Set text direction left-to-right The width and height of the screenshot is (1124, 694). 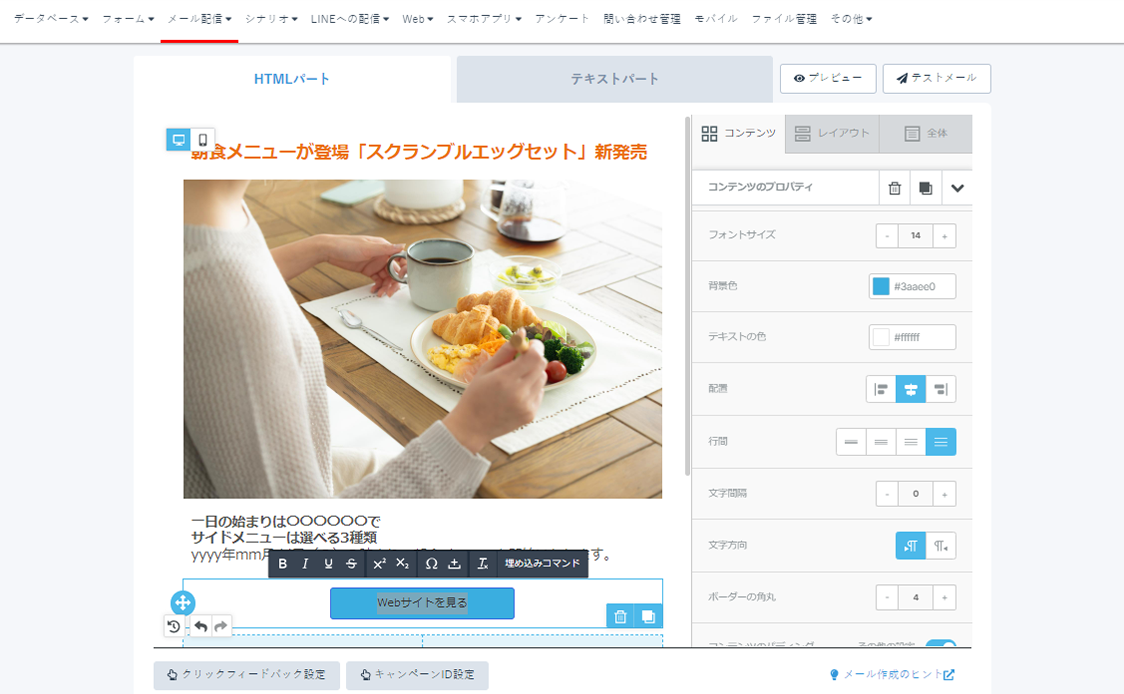pyautogui.click(x=911, y=546)
